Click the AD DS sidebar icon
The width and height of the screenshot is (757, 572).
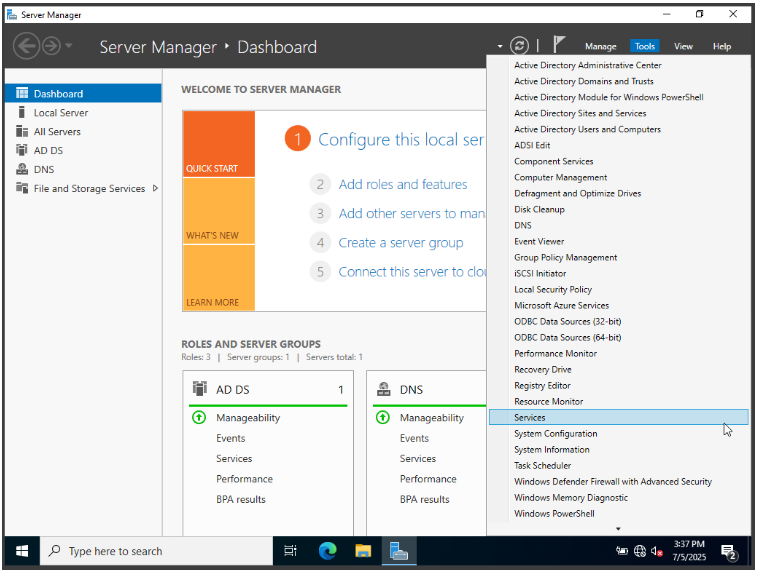22,150
